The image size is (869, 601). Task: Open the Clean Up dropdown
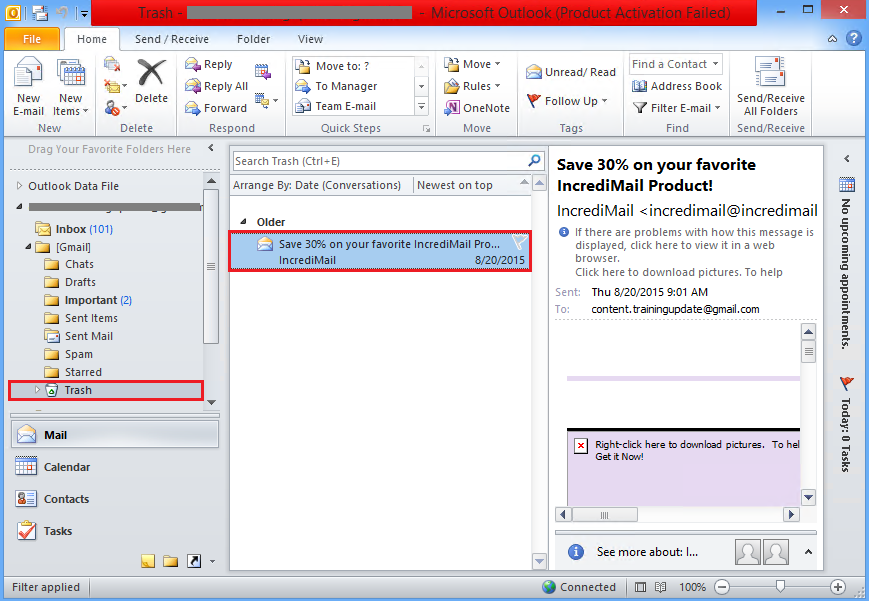click(115, 86)
